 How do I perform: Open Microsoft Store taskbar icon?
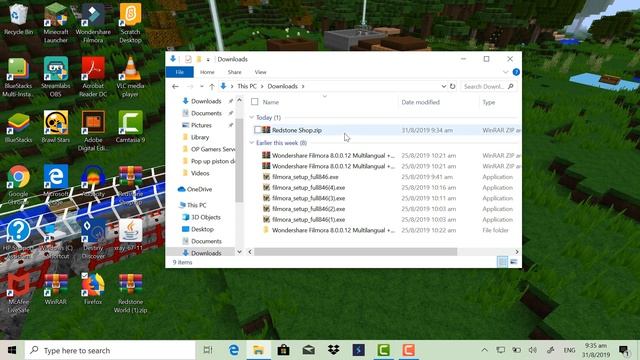coord(283,350)
